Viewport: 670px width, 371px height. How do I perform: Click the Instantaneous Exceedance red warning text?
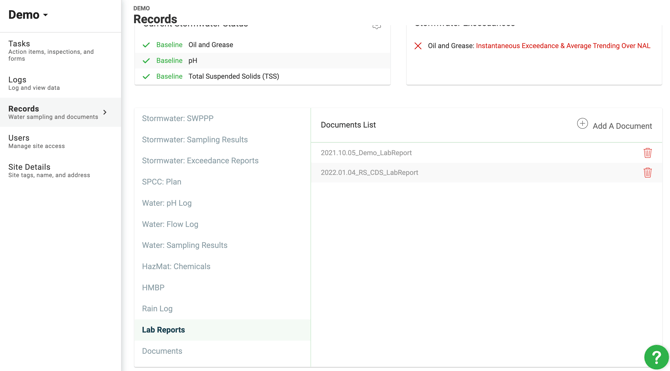[x=563, y=46]
